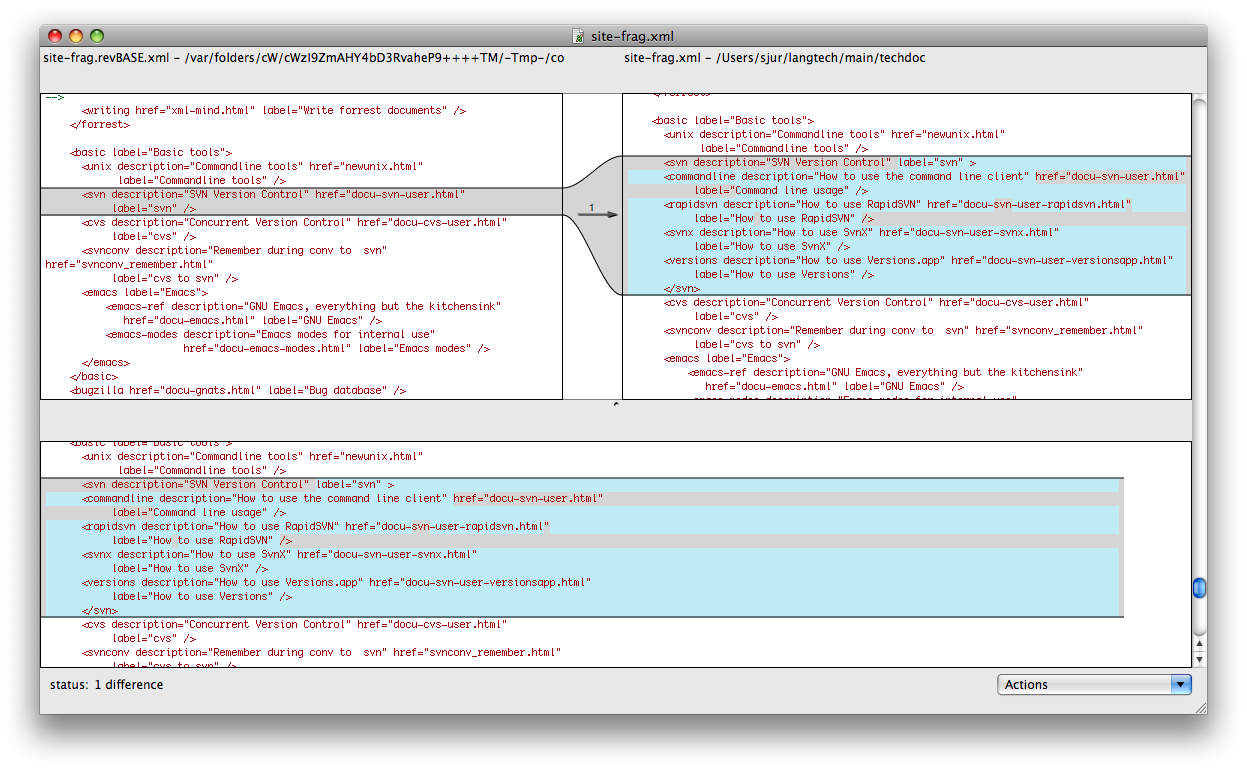Click the site-frag.xml document icon in title bar

(578, 37)
